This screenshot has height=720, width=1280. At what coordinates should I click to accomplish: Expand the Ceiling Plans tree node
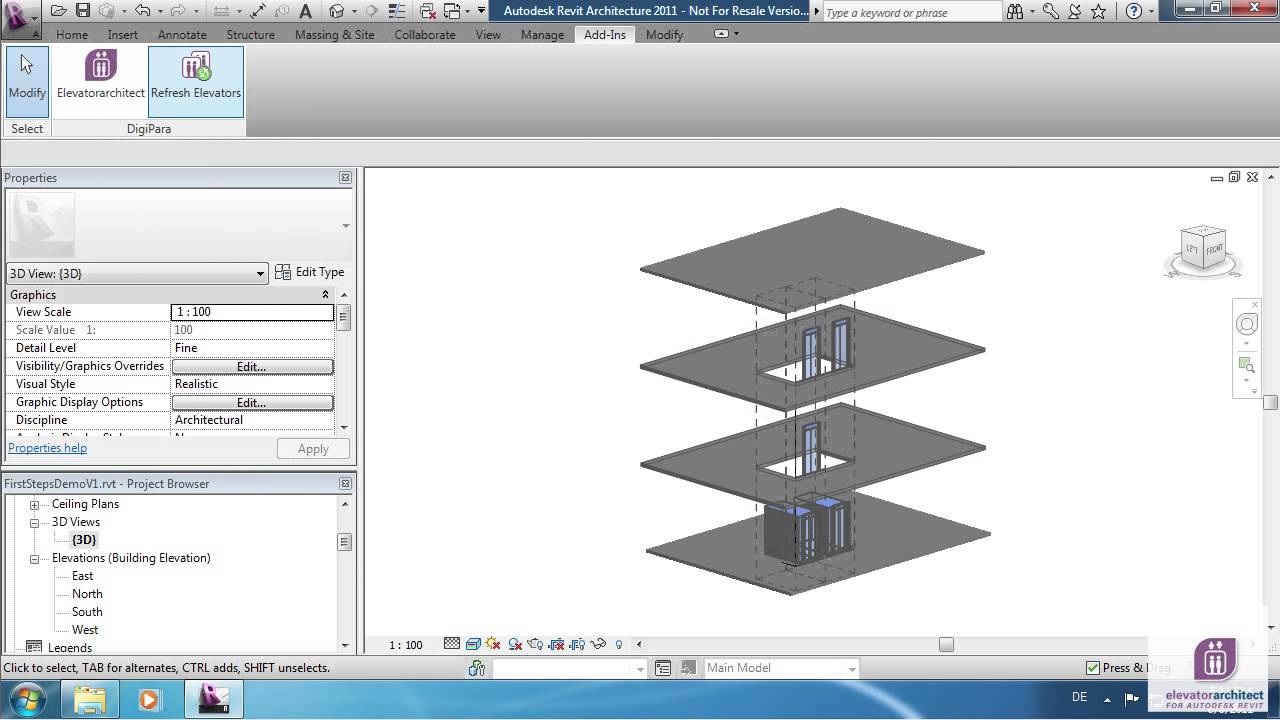click(34, 504)
